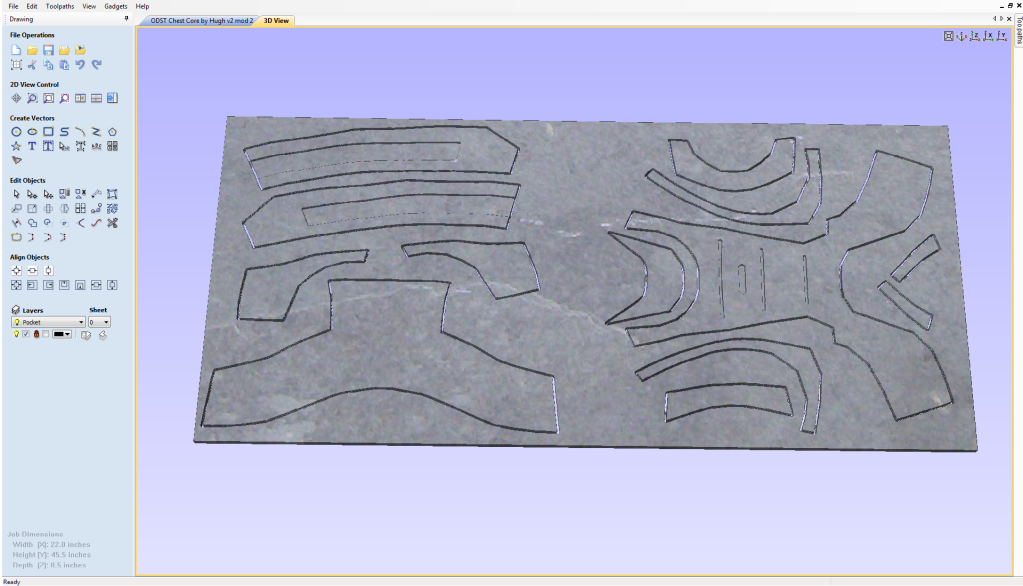This screenshot has width=1023, height=586.
Task: Click Zoom to selected objects icon
Action: click(64, 98)
